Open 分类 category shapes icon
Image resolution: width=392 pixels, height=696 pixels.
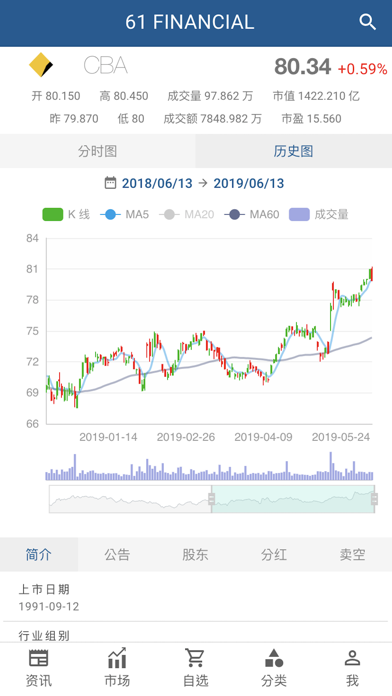click(274, 658)
